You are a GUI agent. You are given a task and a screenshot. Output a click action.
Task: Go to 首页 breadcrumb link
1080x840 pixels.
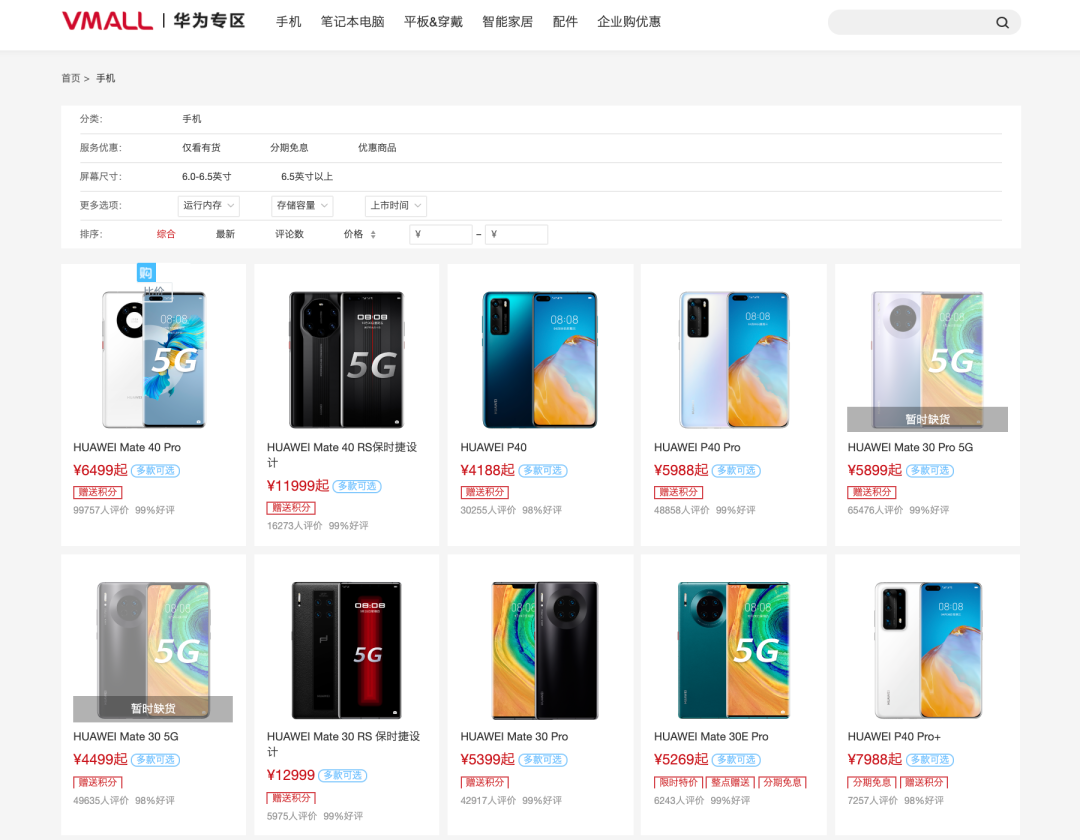tap(71, 78)
